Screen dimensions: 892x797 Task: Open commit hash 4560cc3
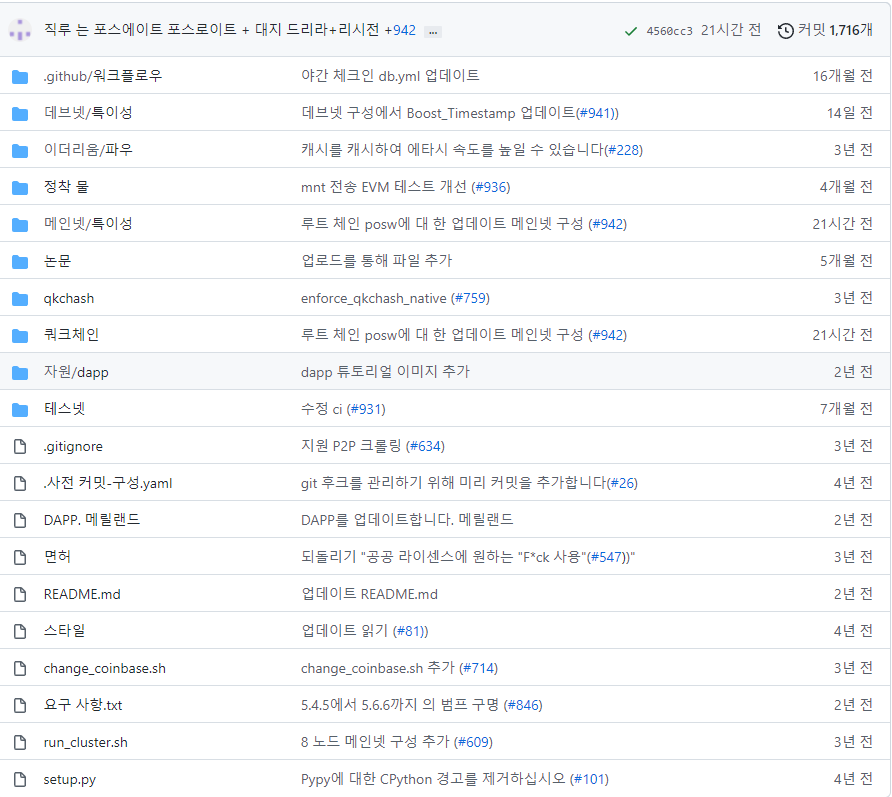tap(669, 31)
